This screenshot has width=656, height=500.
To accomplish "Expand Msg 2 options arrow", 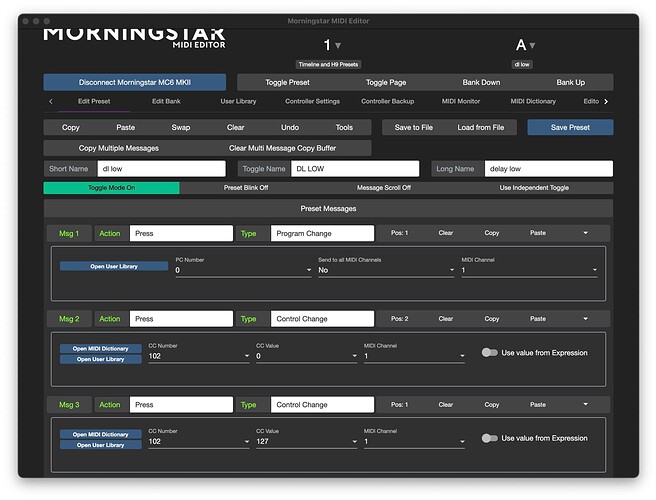I will click(x=585, y=319).
